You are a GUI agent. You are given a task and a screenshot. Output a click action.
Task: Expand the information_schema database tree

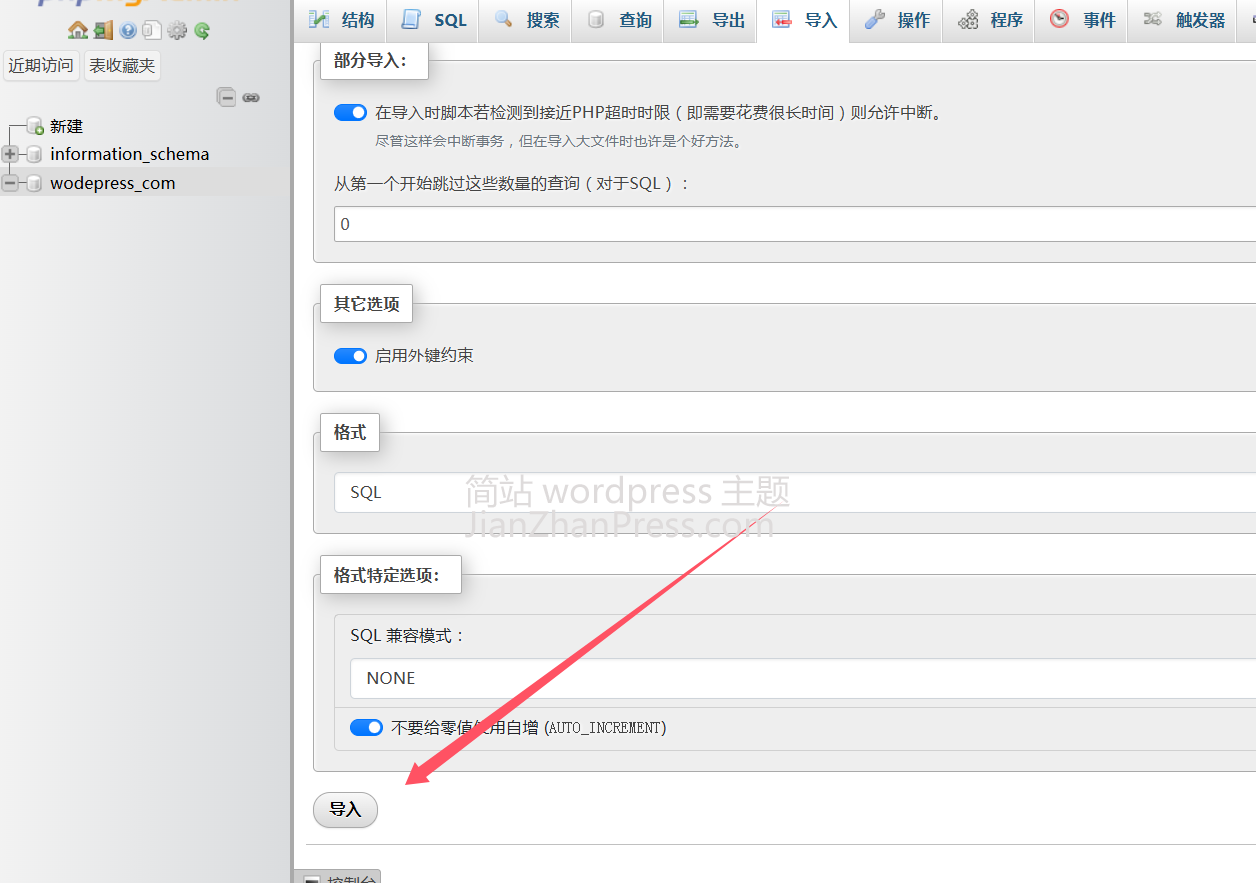[10, 154]
